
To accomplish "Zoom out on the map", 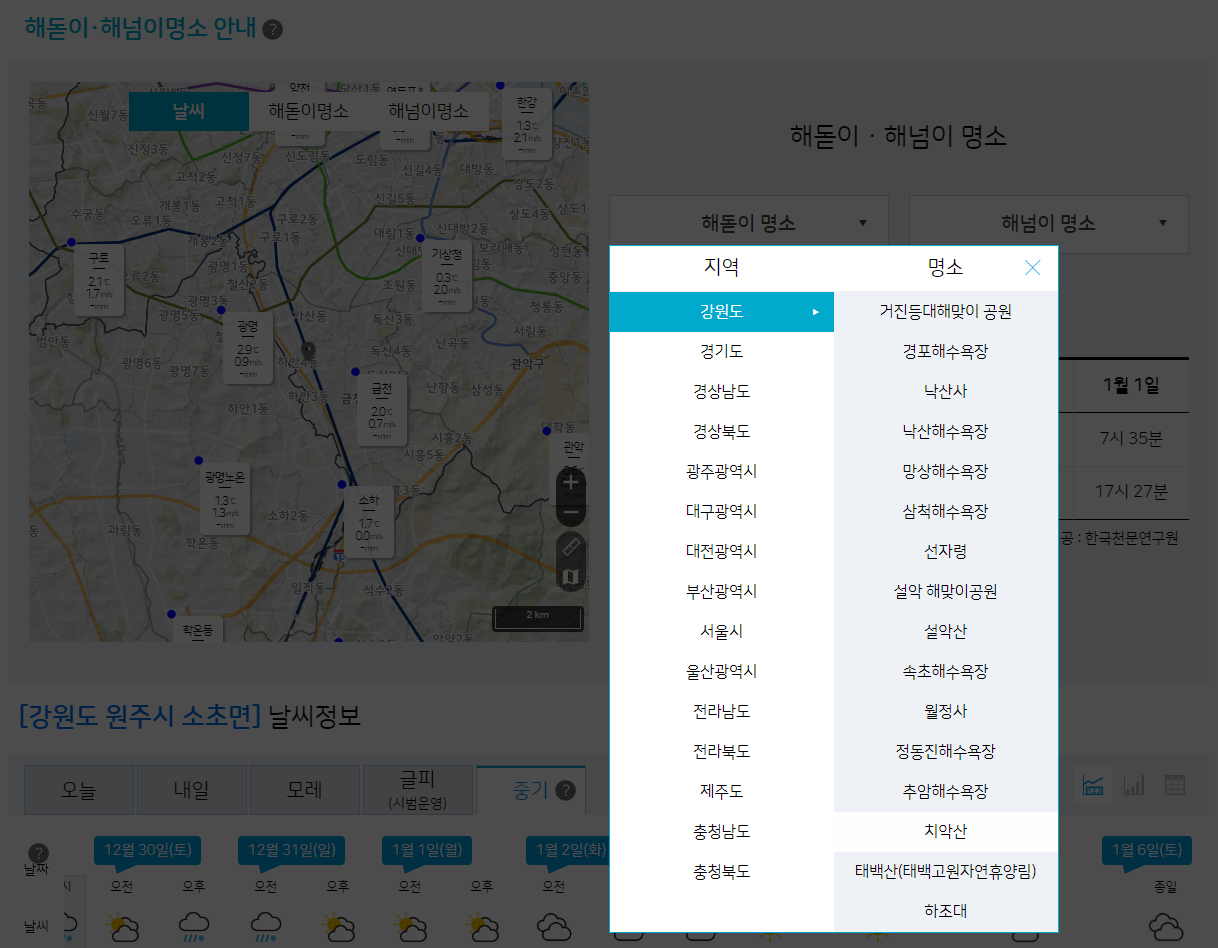I will (x=570, y=512).
